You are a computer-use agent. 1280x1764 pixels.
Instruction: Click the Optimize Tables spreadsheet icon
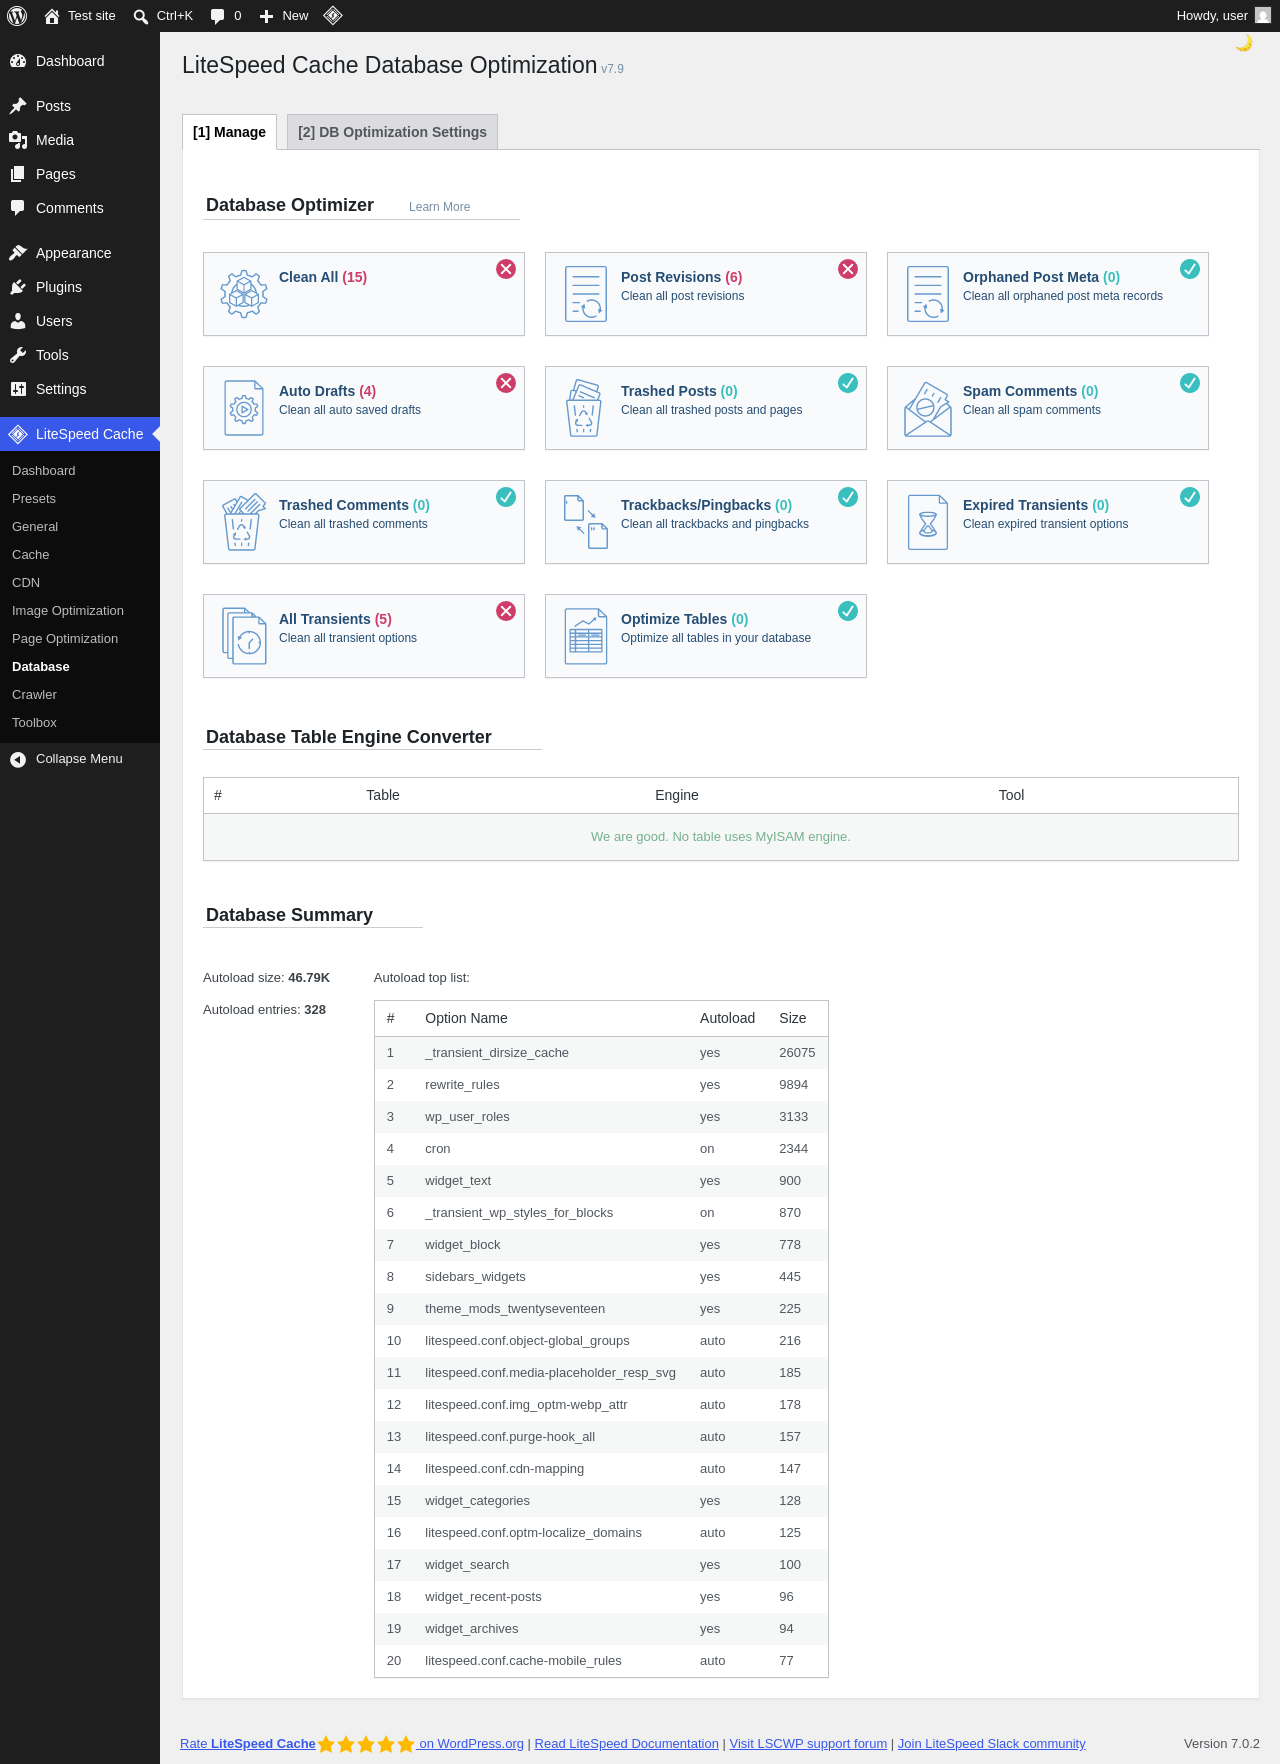(586, 636)
